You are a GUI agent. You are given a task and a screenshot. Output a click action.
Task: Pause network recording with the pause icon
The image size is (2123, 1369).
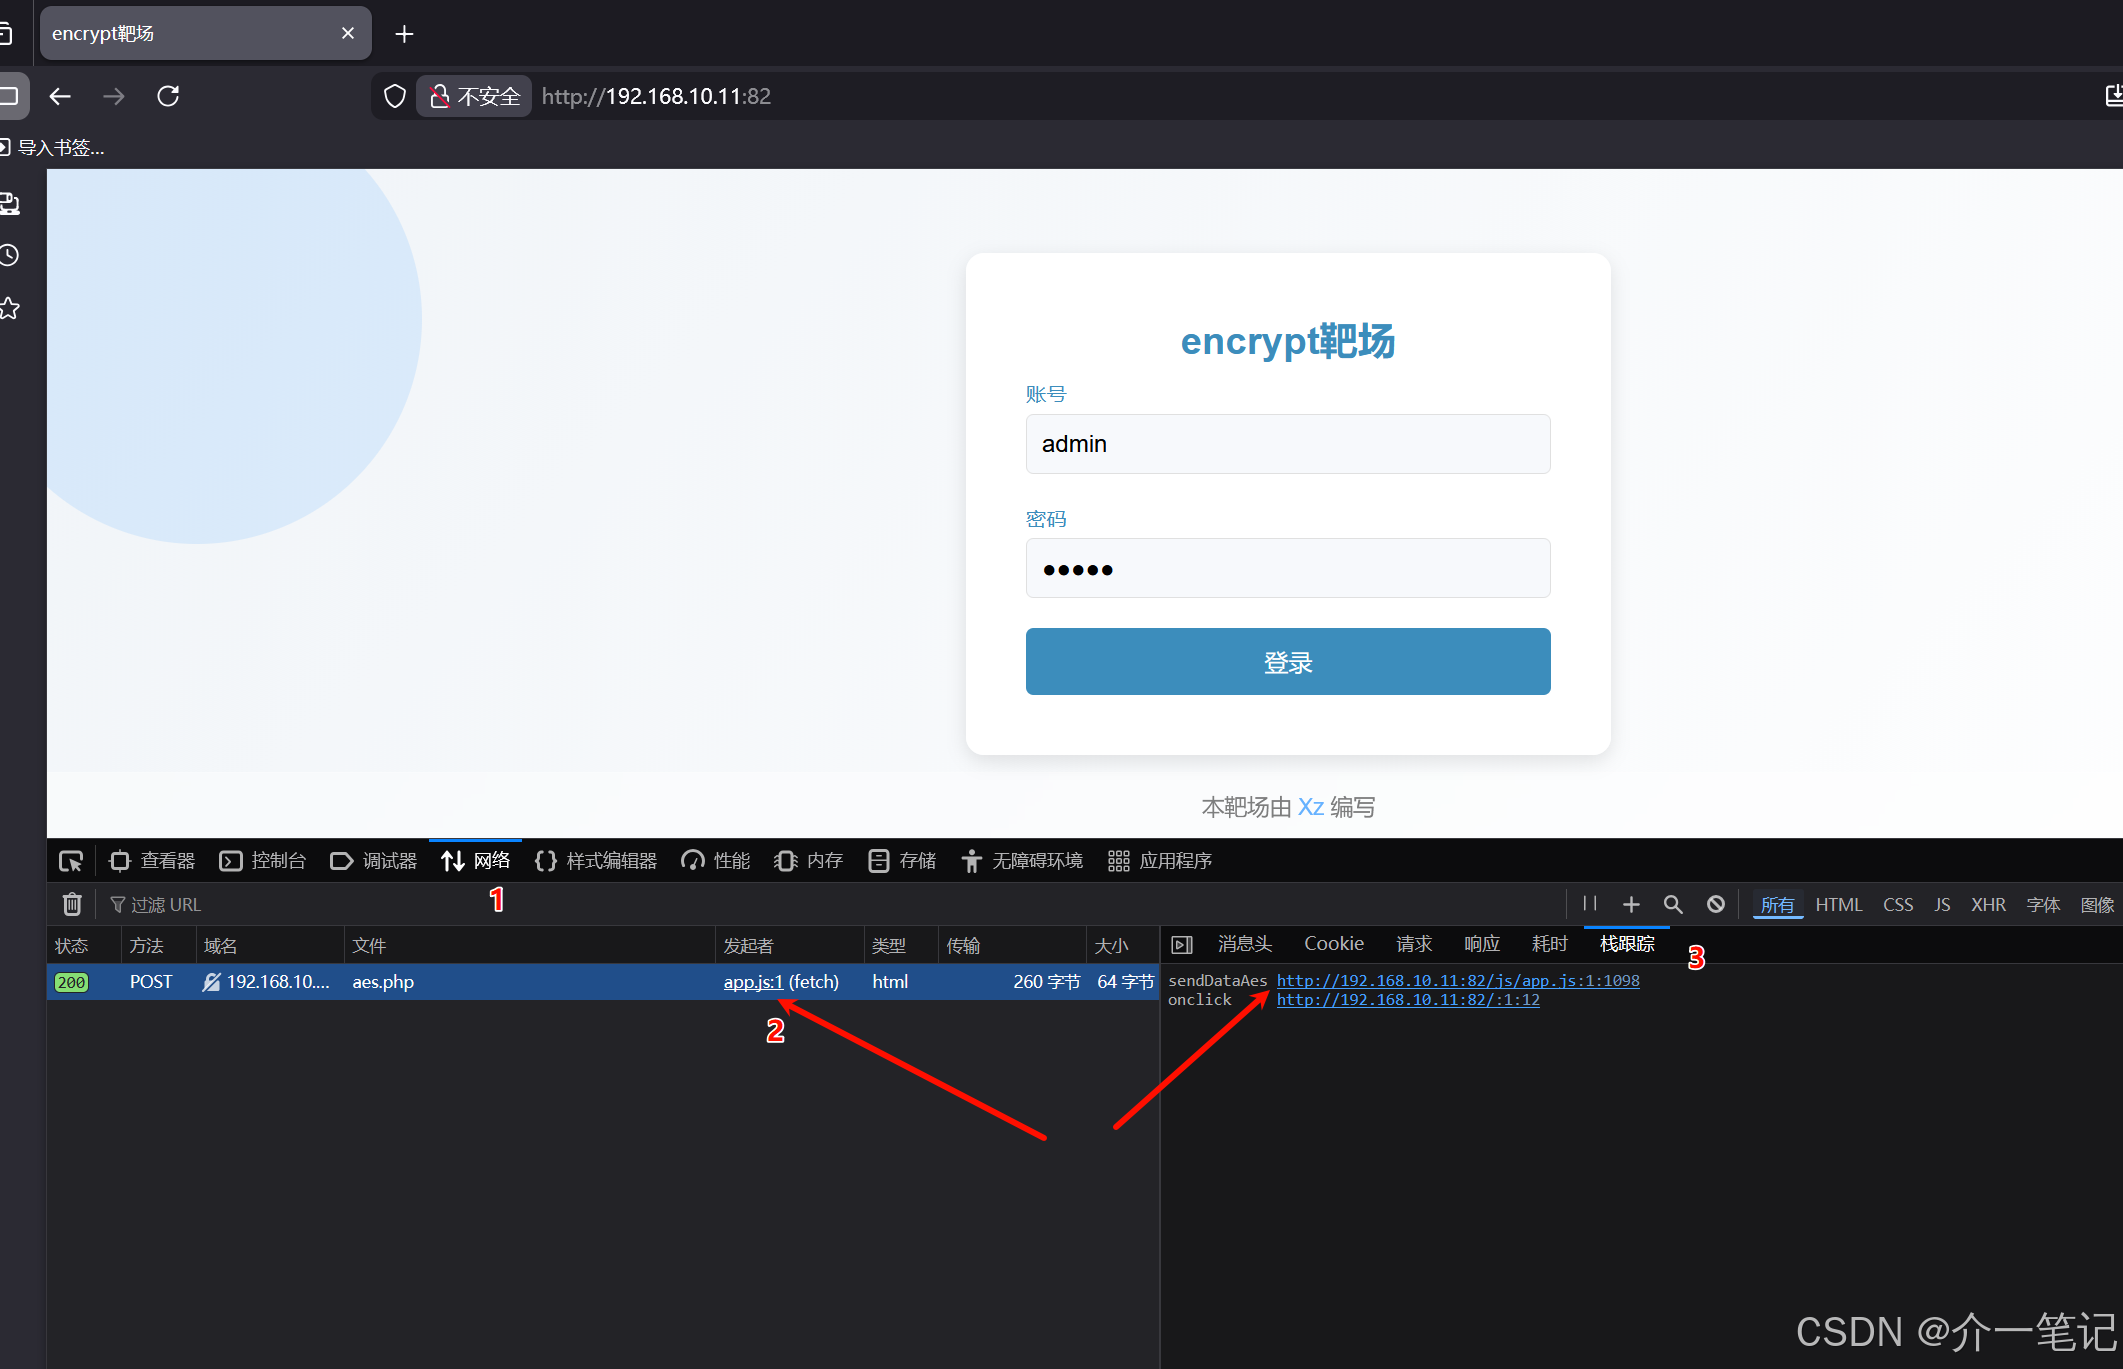1590,904
